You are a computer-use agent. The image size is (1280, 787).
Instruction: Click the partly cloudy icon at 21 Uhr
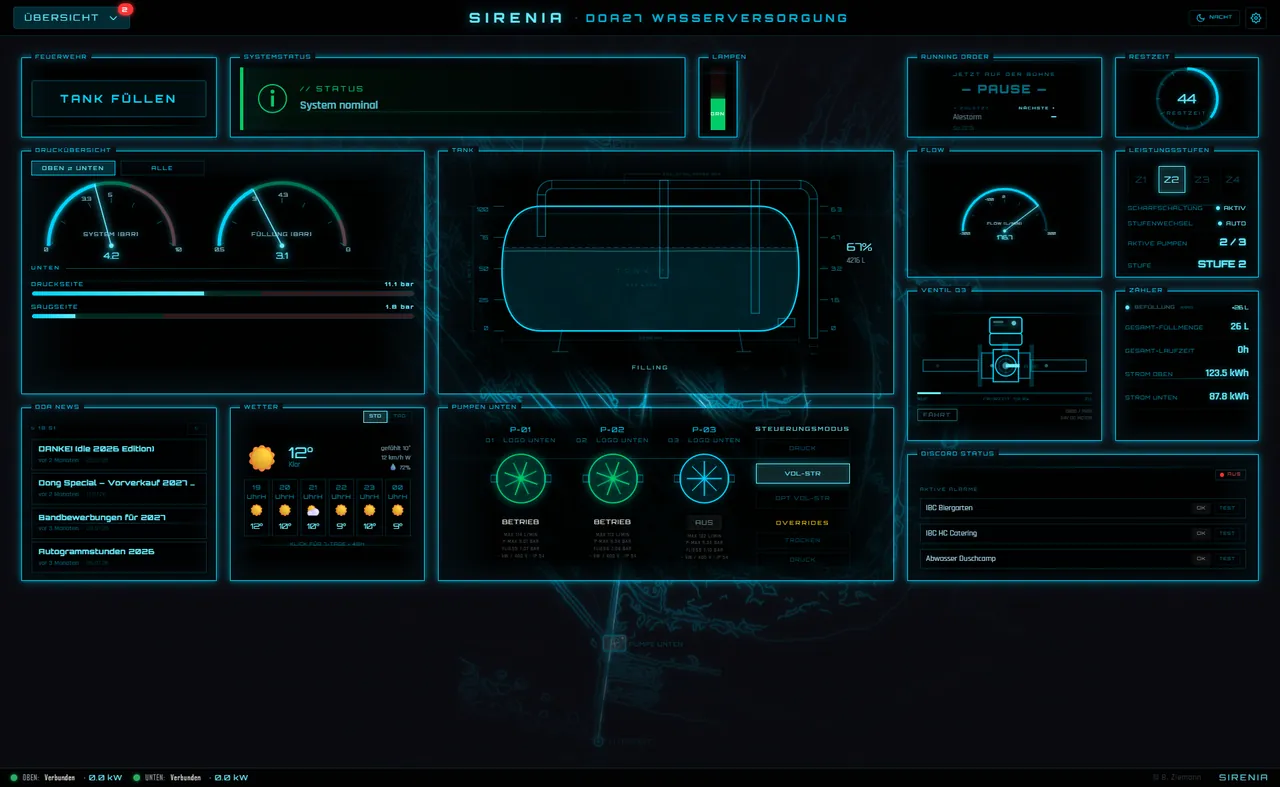313,510
